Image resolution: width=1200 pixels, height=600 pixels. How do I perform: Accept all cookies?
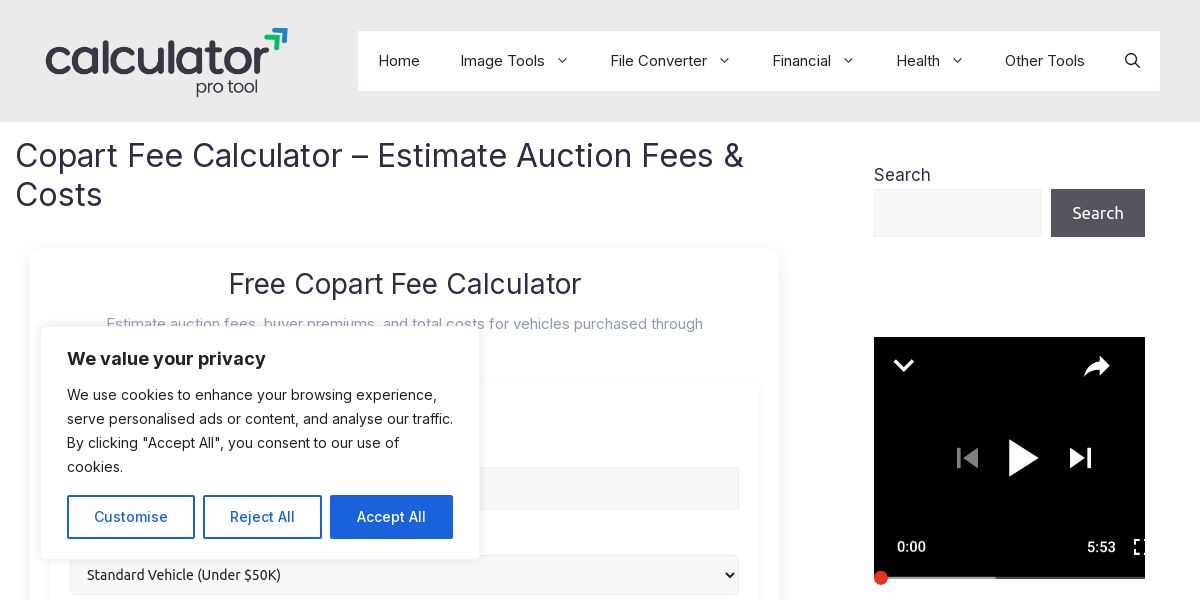point(391,517)
